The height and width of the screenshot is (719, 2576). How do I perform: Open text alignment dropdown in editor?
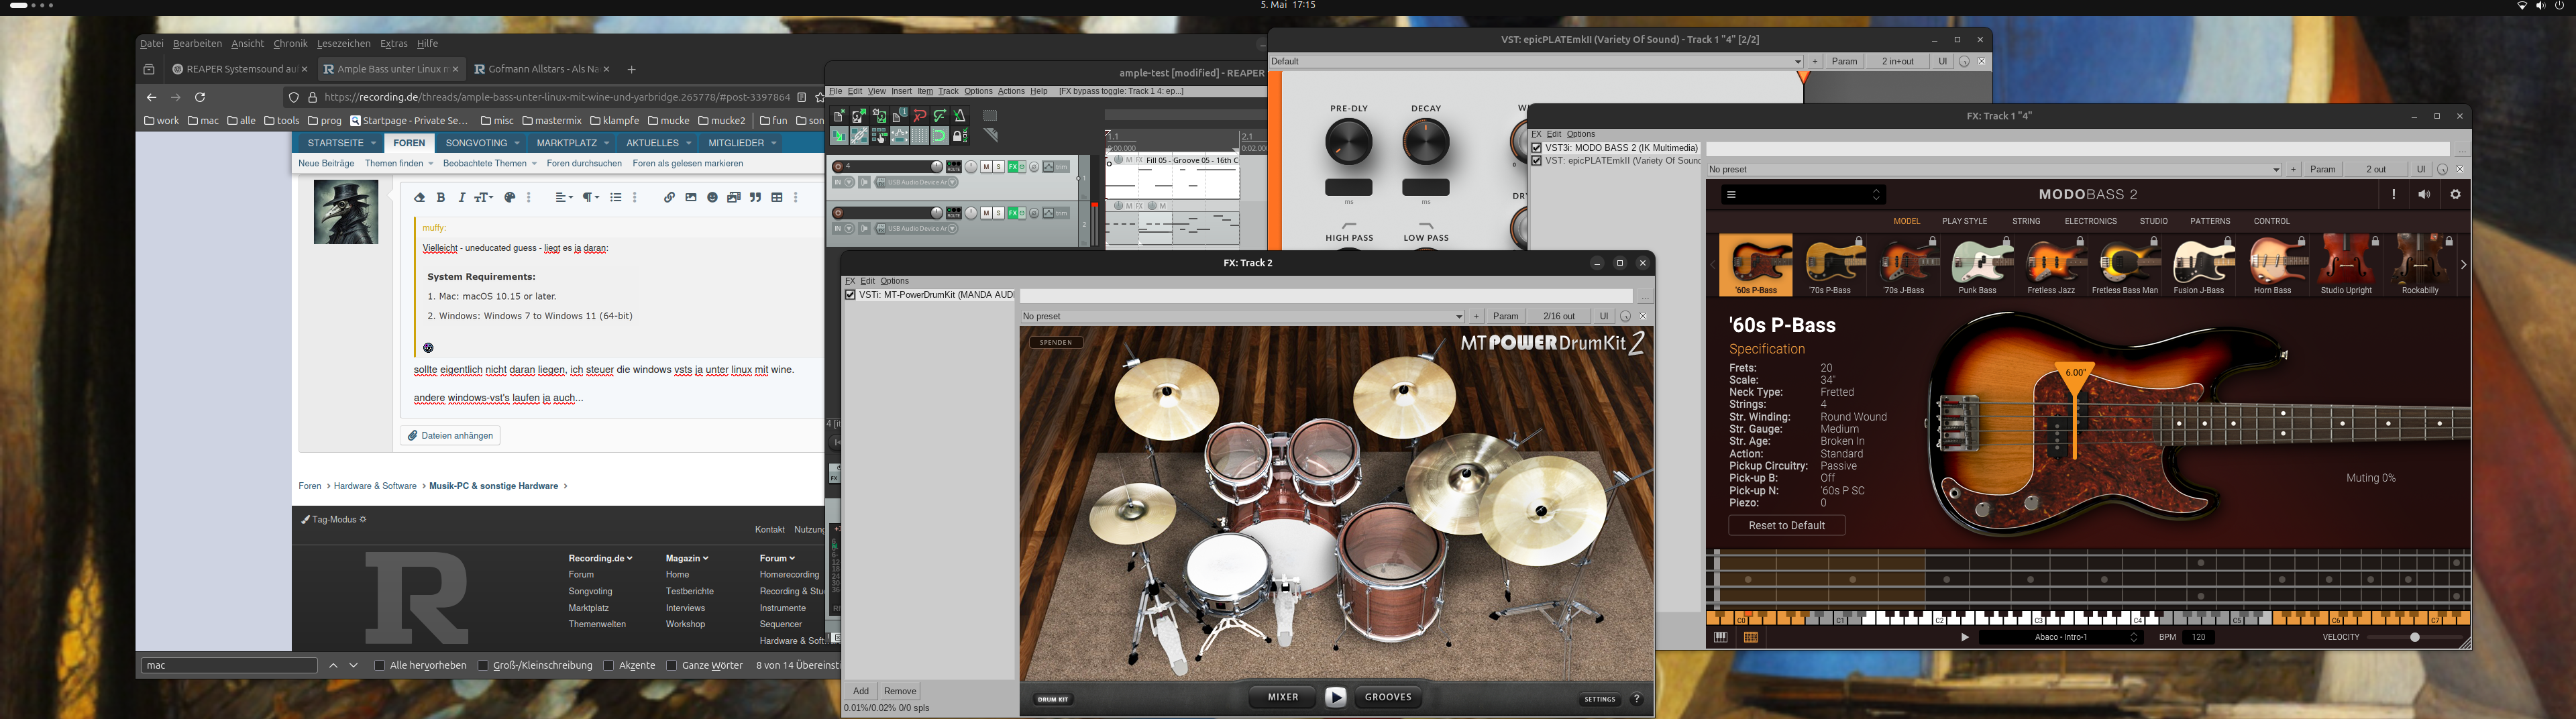click(x=564, y=198)
